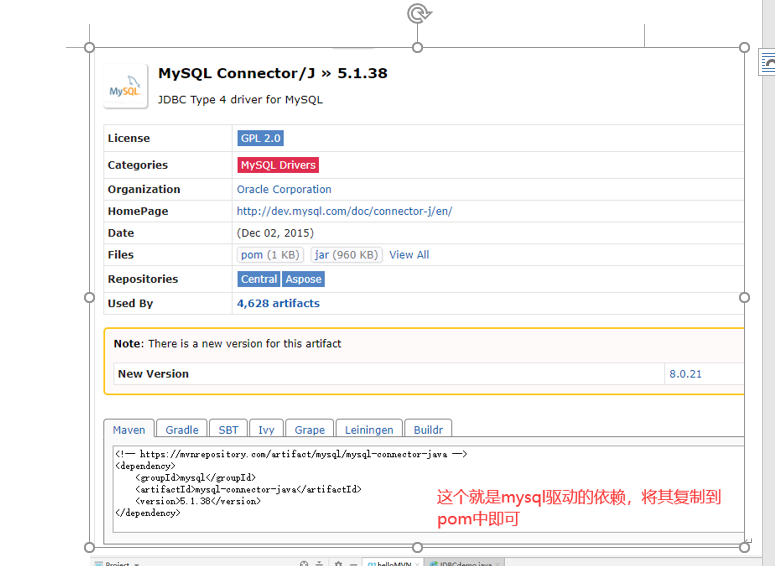Click the "Note: There is a new version" text
Image resolution: width=775 pixels, height=566 pixels.
tap(227, 344)
